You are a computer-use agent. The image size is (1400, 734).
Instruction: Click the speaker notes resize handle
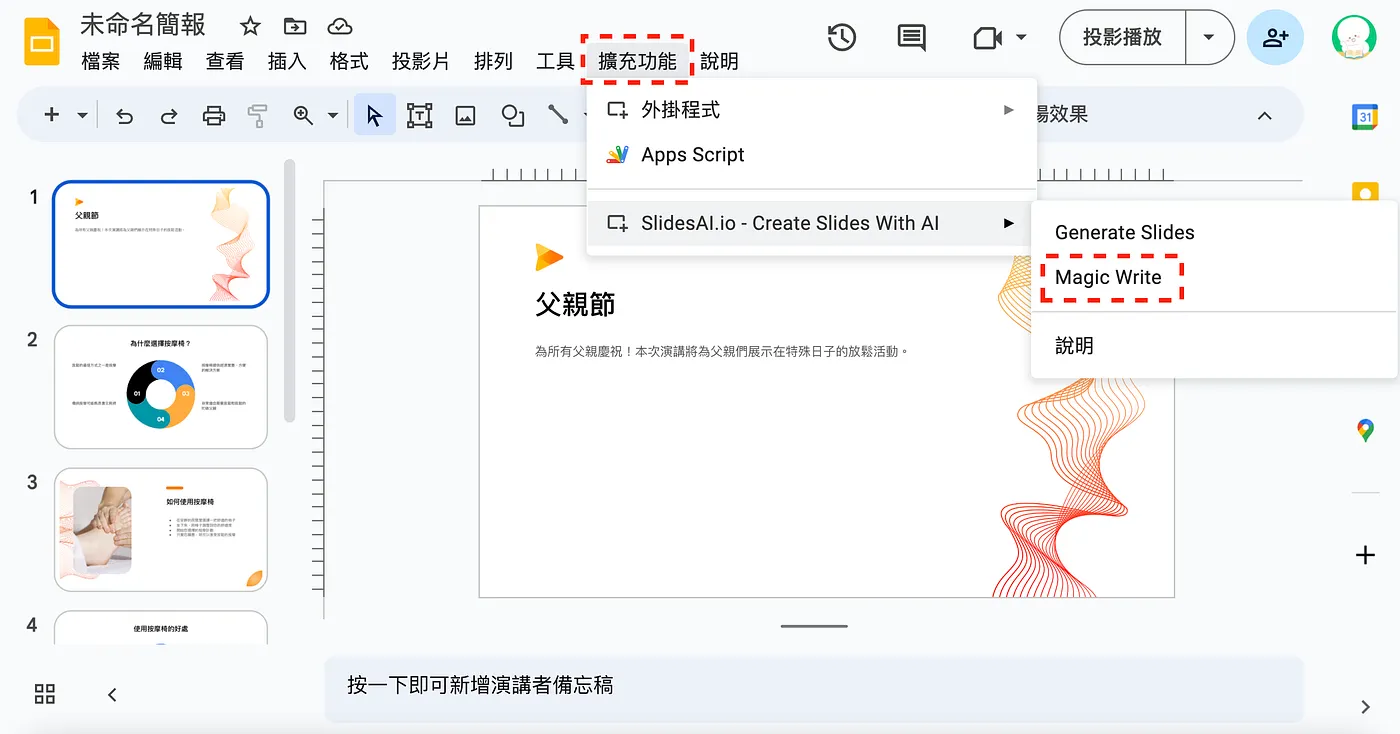[x=814, y=626]
